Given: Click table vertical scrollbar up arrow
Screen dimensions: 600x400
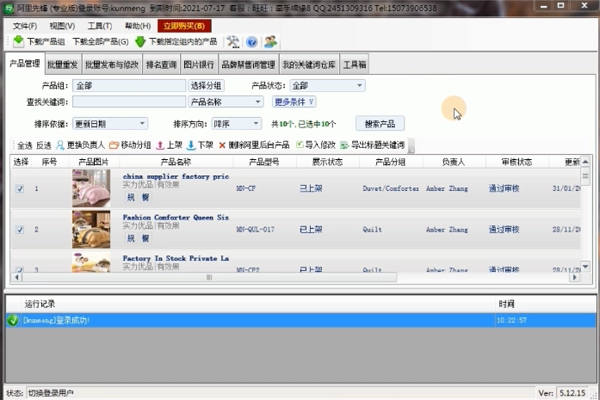Looking at the screenshot, I should (585, 162).
